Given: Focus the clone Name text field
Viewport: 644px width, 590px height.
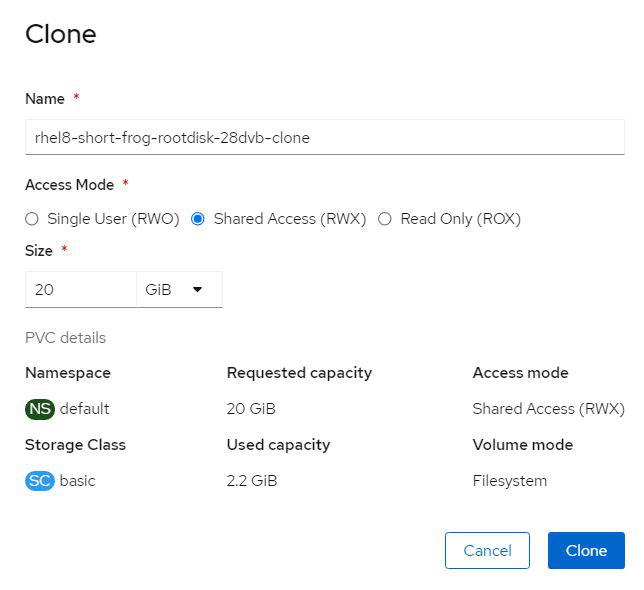Looking at the screenshot, I should [324, 138].
